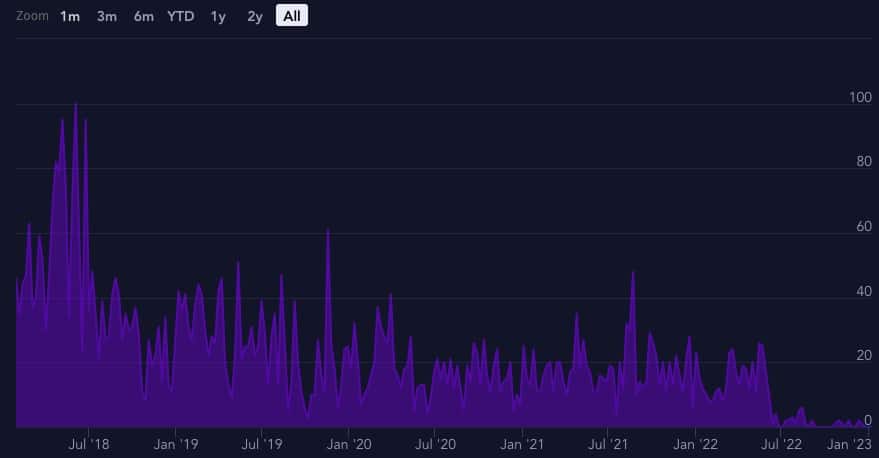Screen dimensions: 879x458
Task: Click the highest chart peak near 100
Action: pyautogui.click(x=76, y=105)
